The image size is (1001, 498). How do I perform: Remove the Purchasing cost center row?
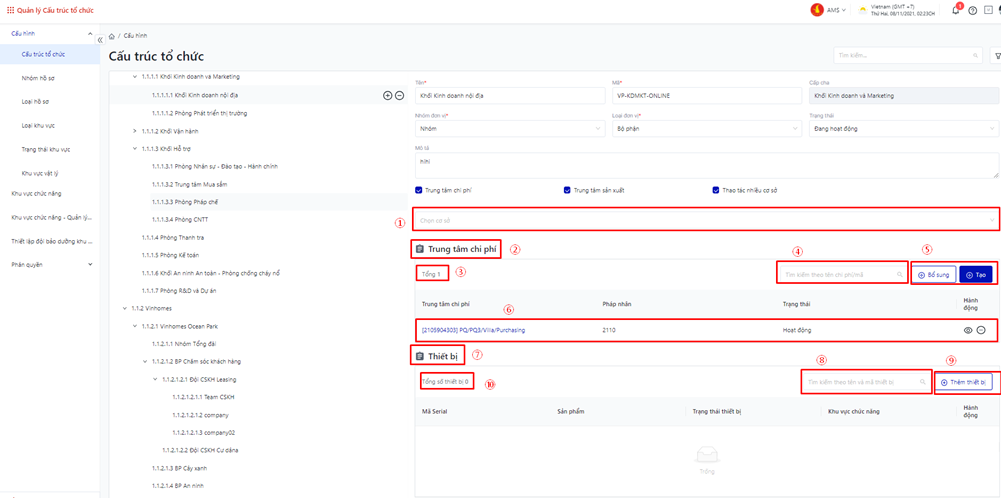981,329
